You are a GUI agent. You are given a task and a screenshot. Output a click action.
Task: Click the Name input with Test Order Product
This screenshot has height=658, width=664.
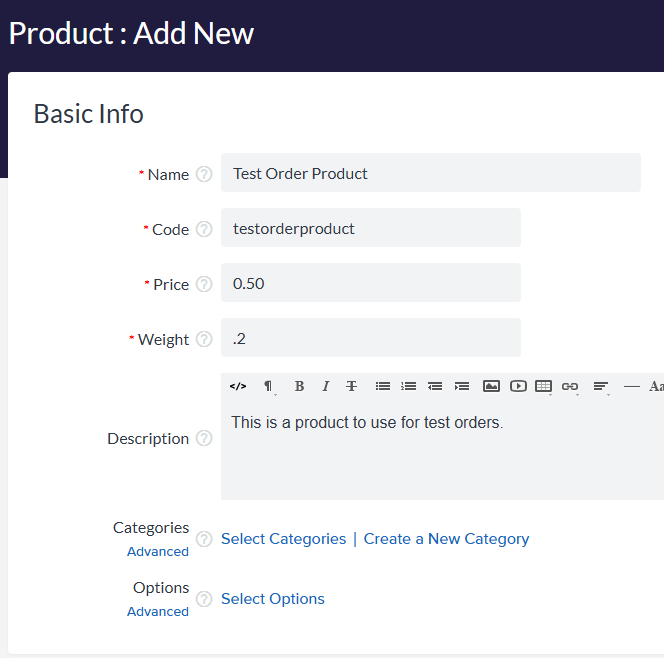click(x=431, y=173)
